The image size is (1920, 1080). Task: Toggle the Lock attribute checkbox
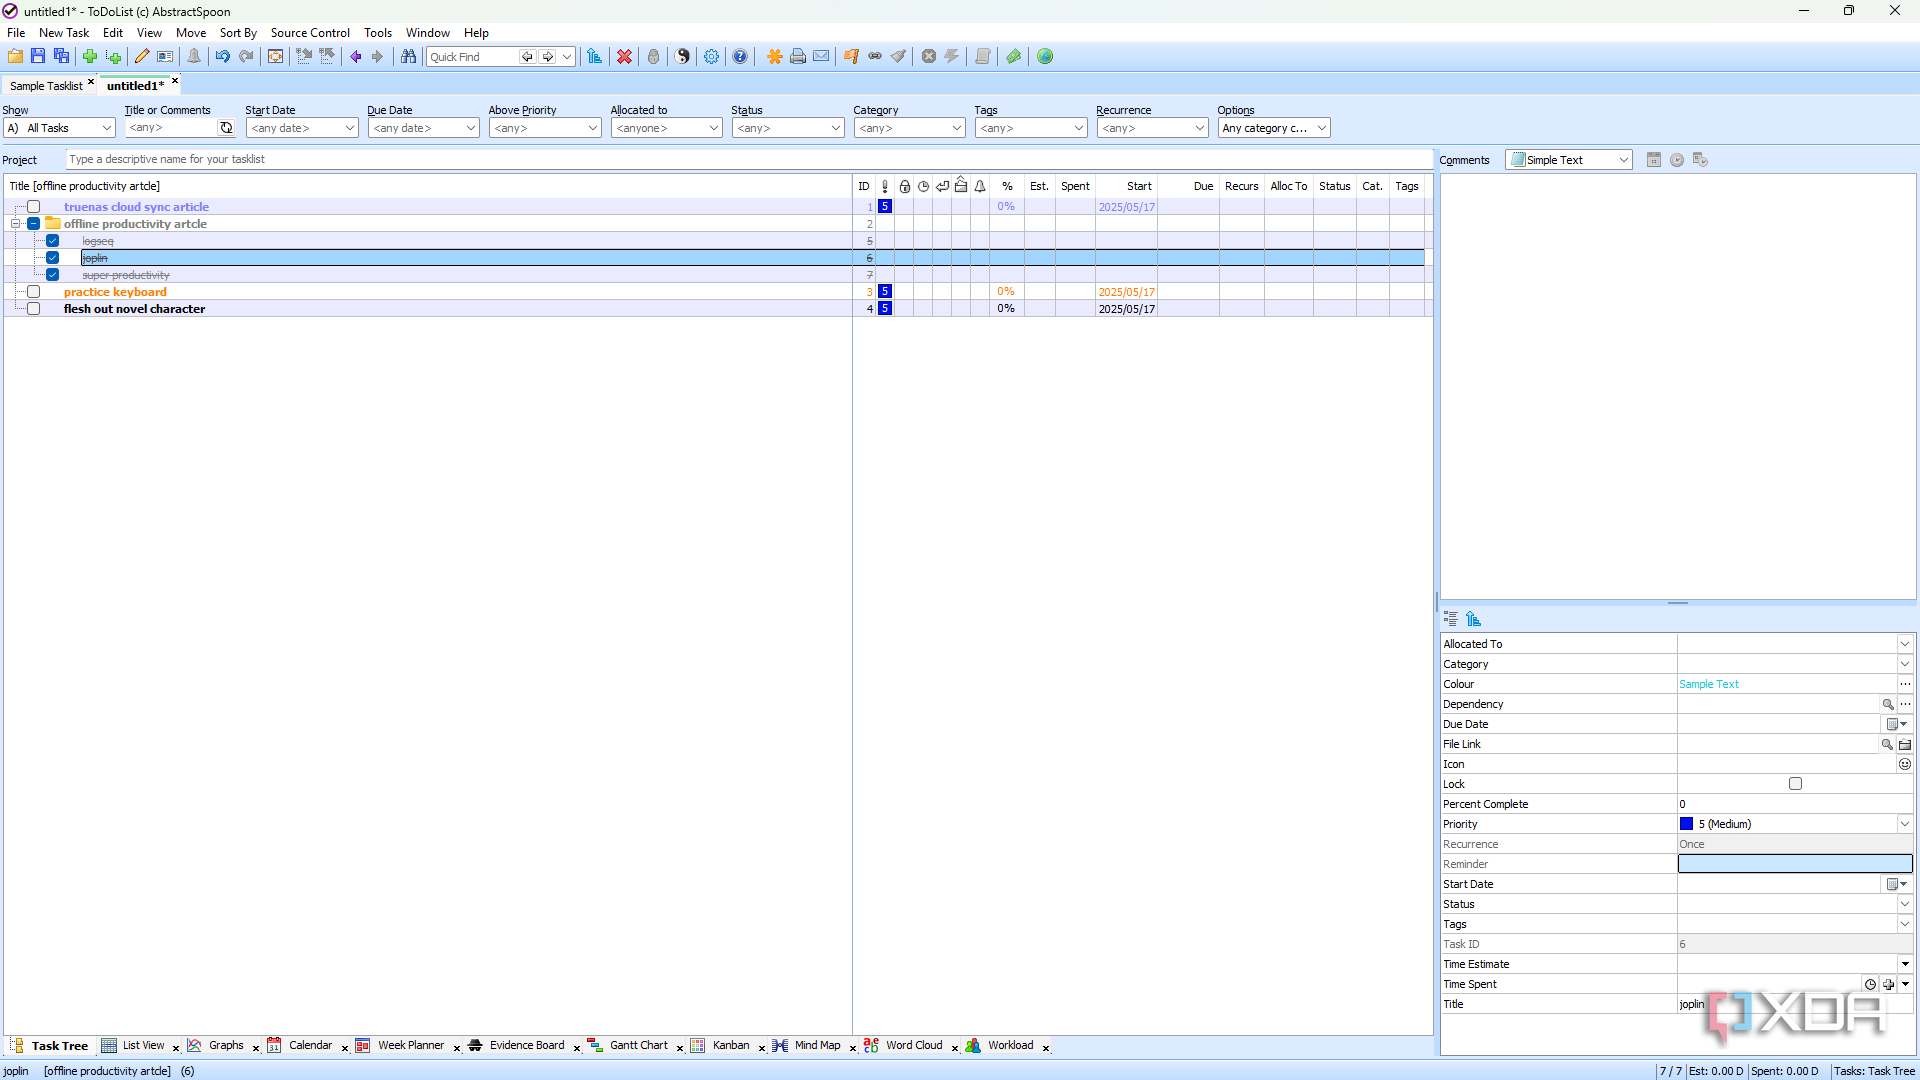(1795, 784)
